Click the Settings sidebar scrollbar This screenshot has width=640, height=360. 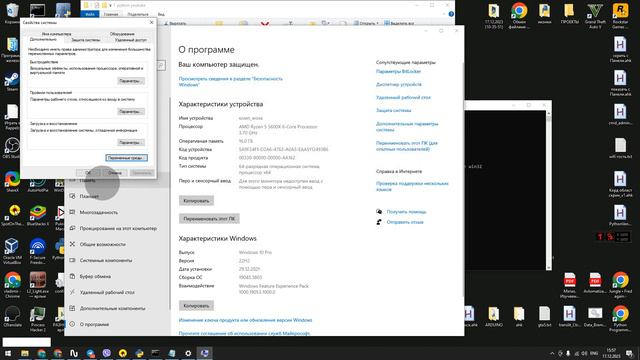tap(169, 204)
